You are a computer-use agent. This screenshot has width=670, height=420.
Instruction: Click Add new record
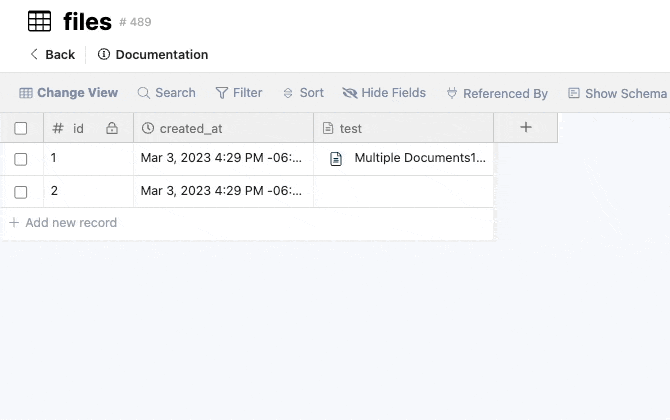tap(63, 223)
